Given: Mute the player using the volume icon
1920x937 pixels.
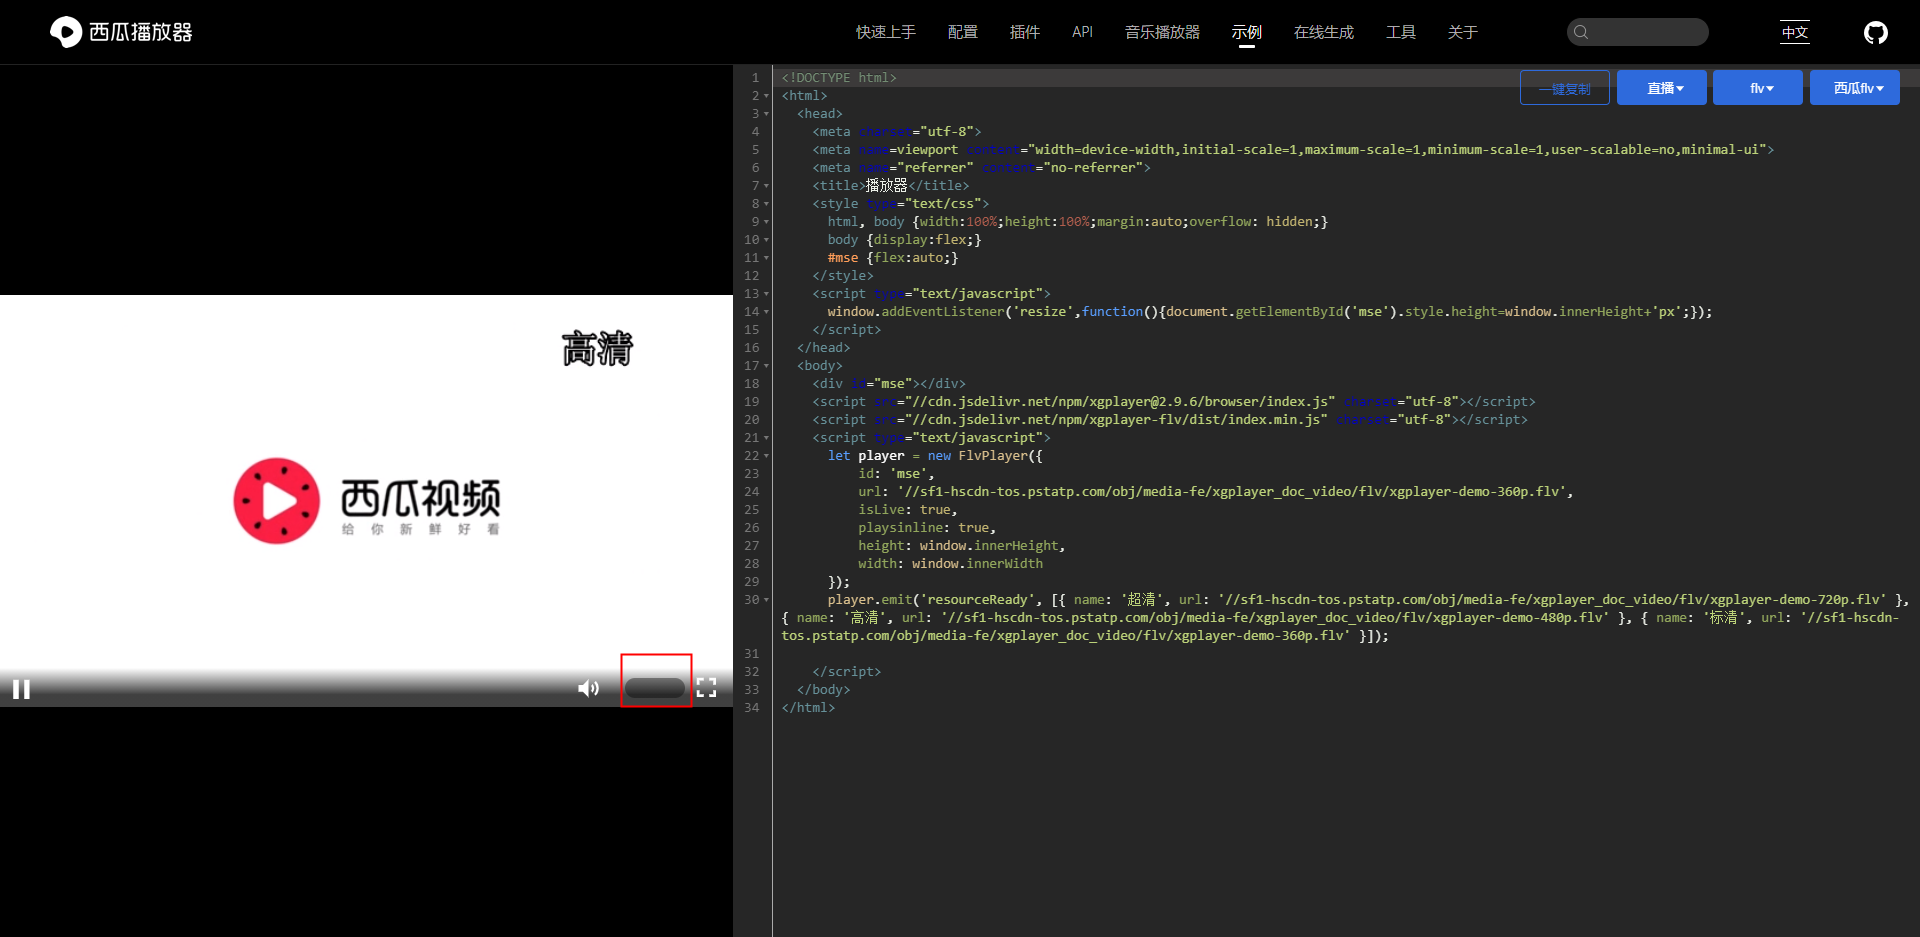Looking at the screenshot, I should (x=588, y=688).
